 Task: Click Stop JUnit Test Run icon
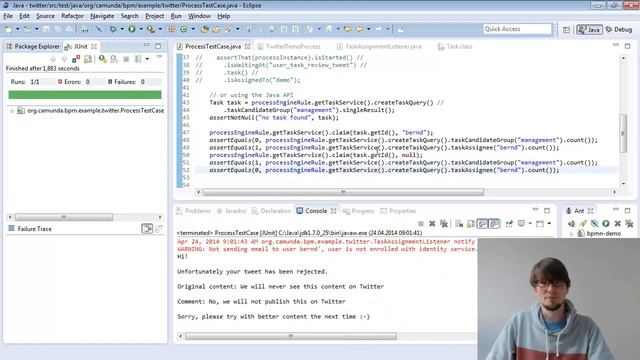(x=126, y=59)
